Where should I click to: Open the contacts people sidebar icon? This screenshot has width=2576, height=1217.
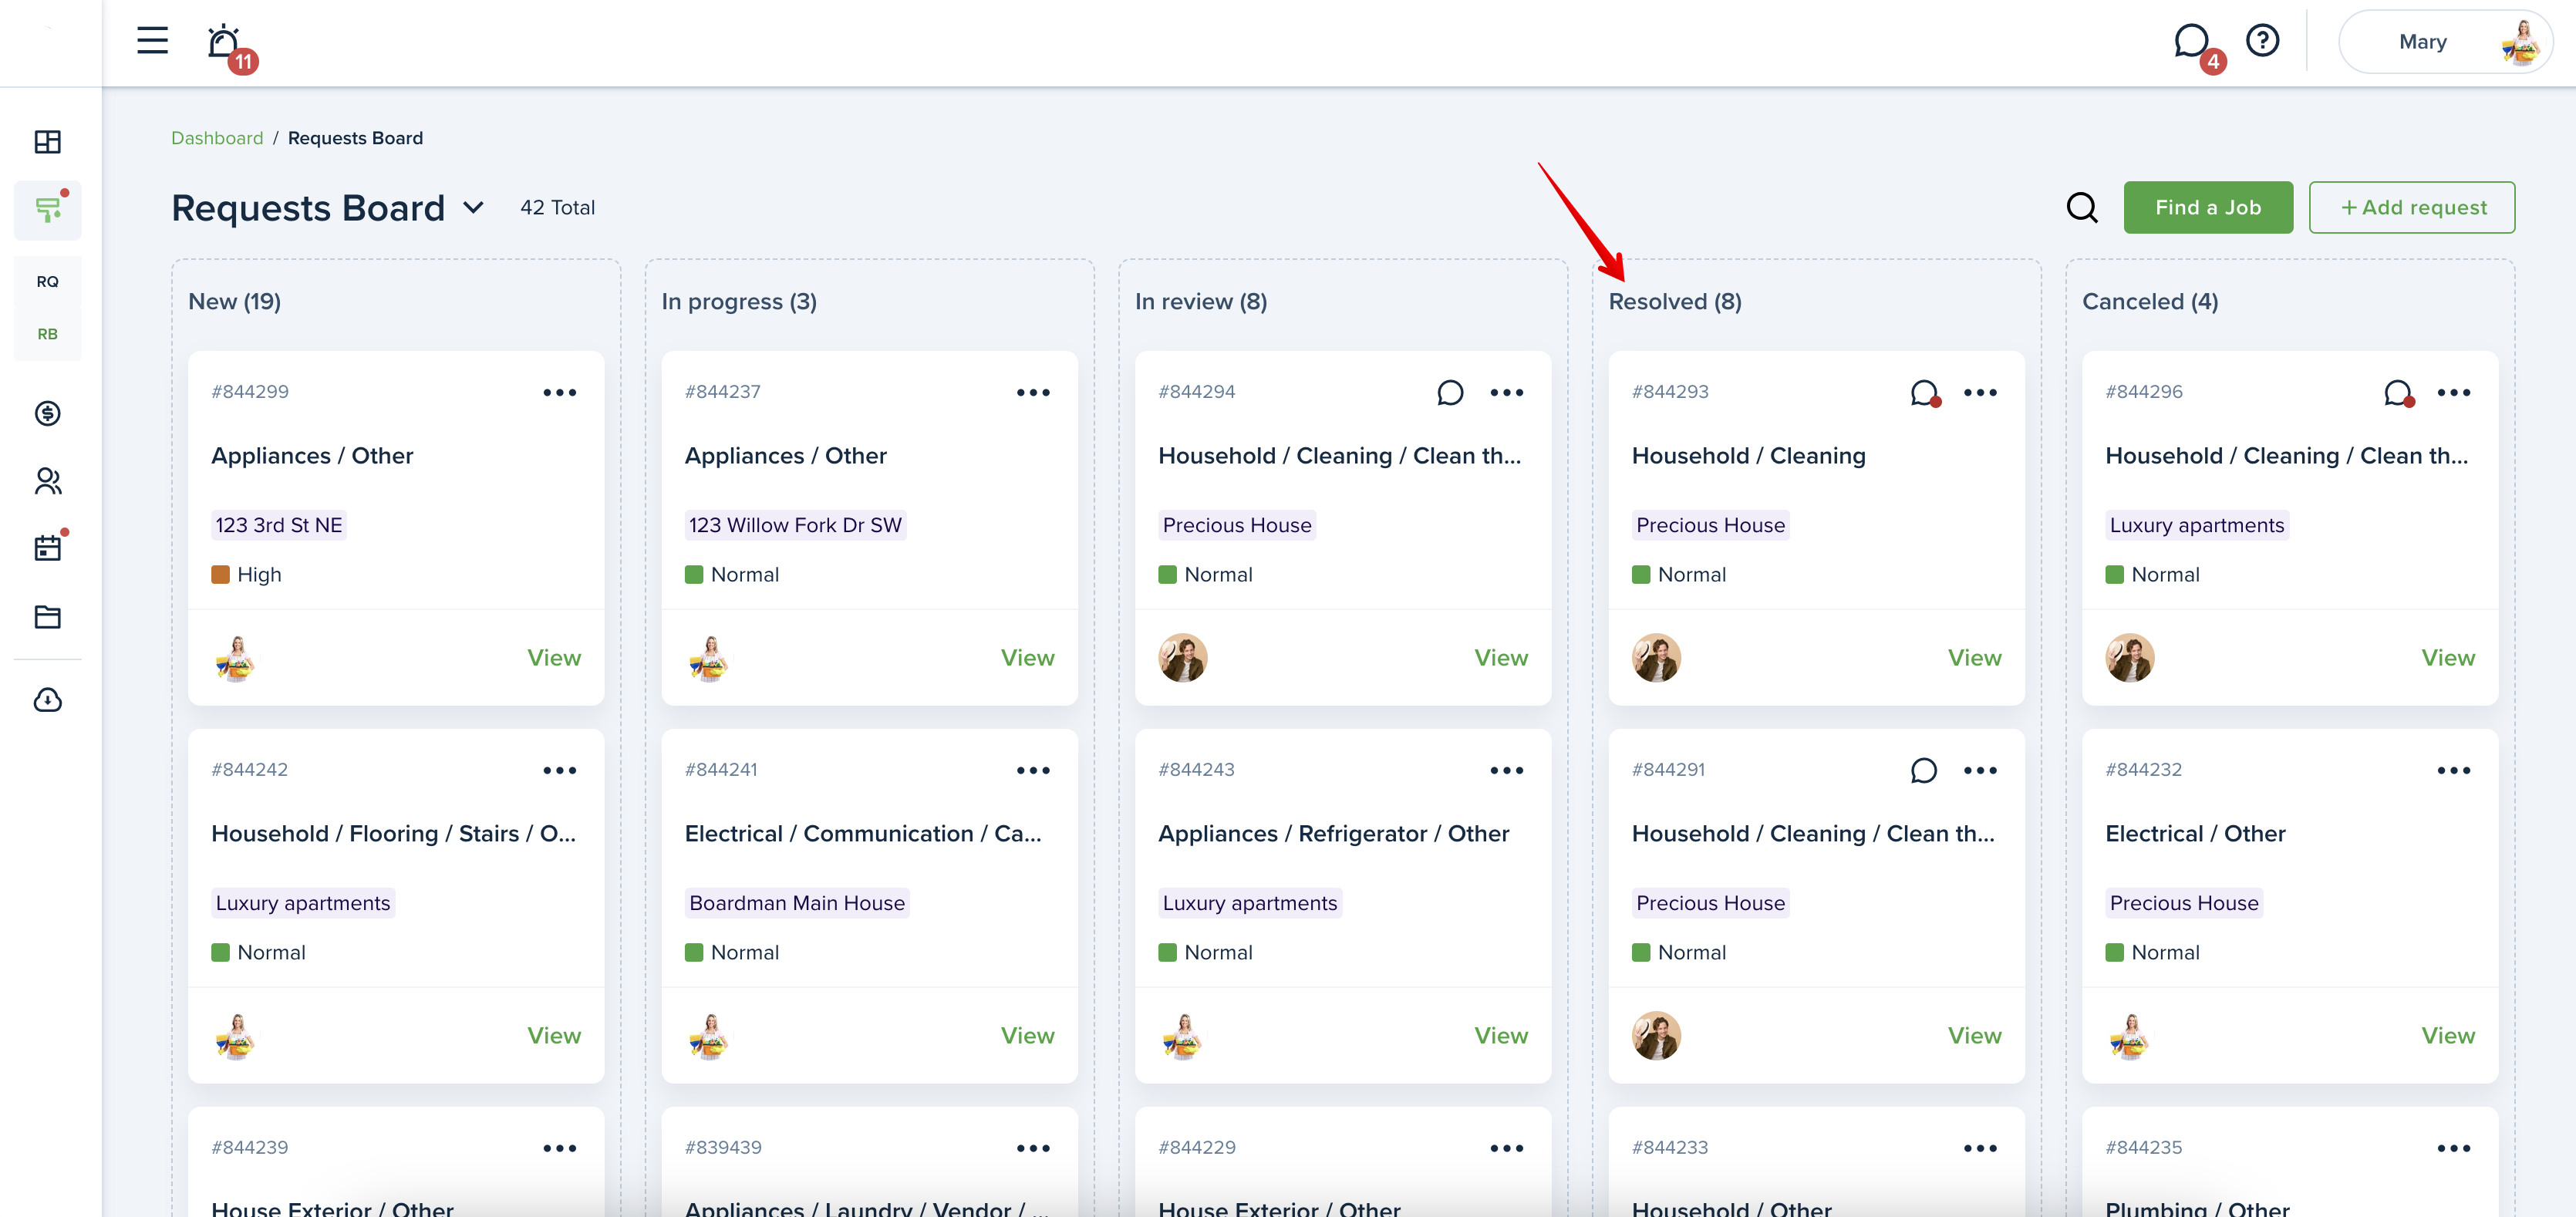tap(48, 481)
